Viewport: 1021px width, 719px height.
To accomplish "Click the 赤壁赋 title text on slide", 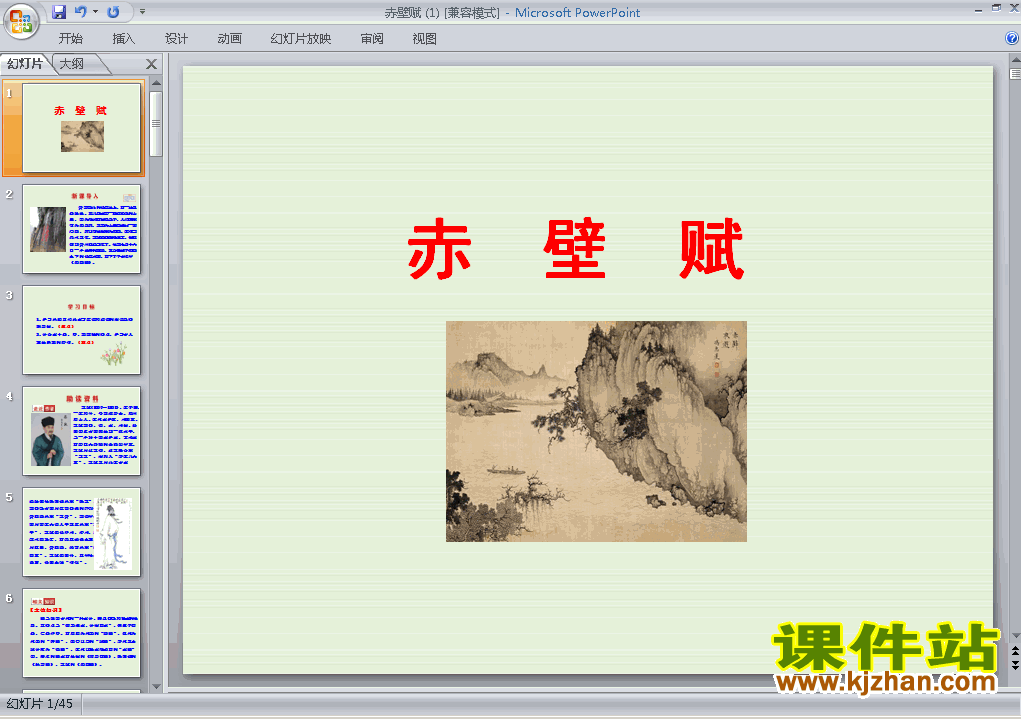I will point(576,249).
